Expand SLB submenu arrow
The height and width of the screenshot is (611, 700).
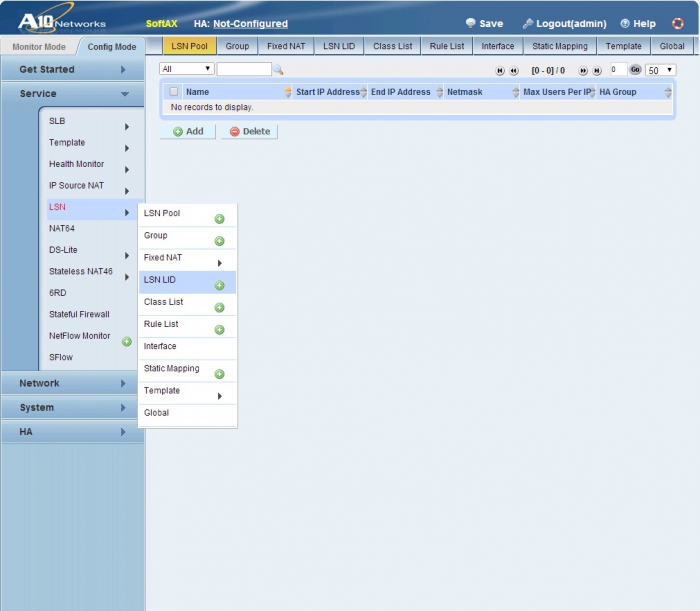coord(127,127)
